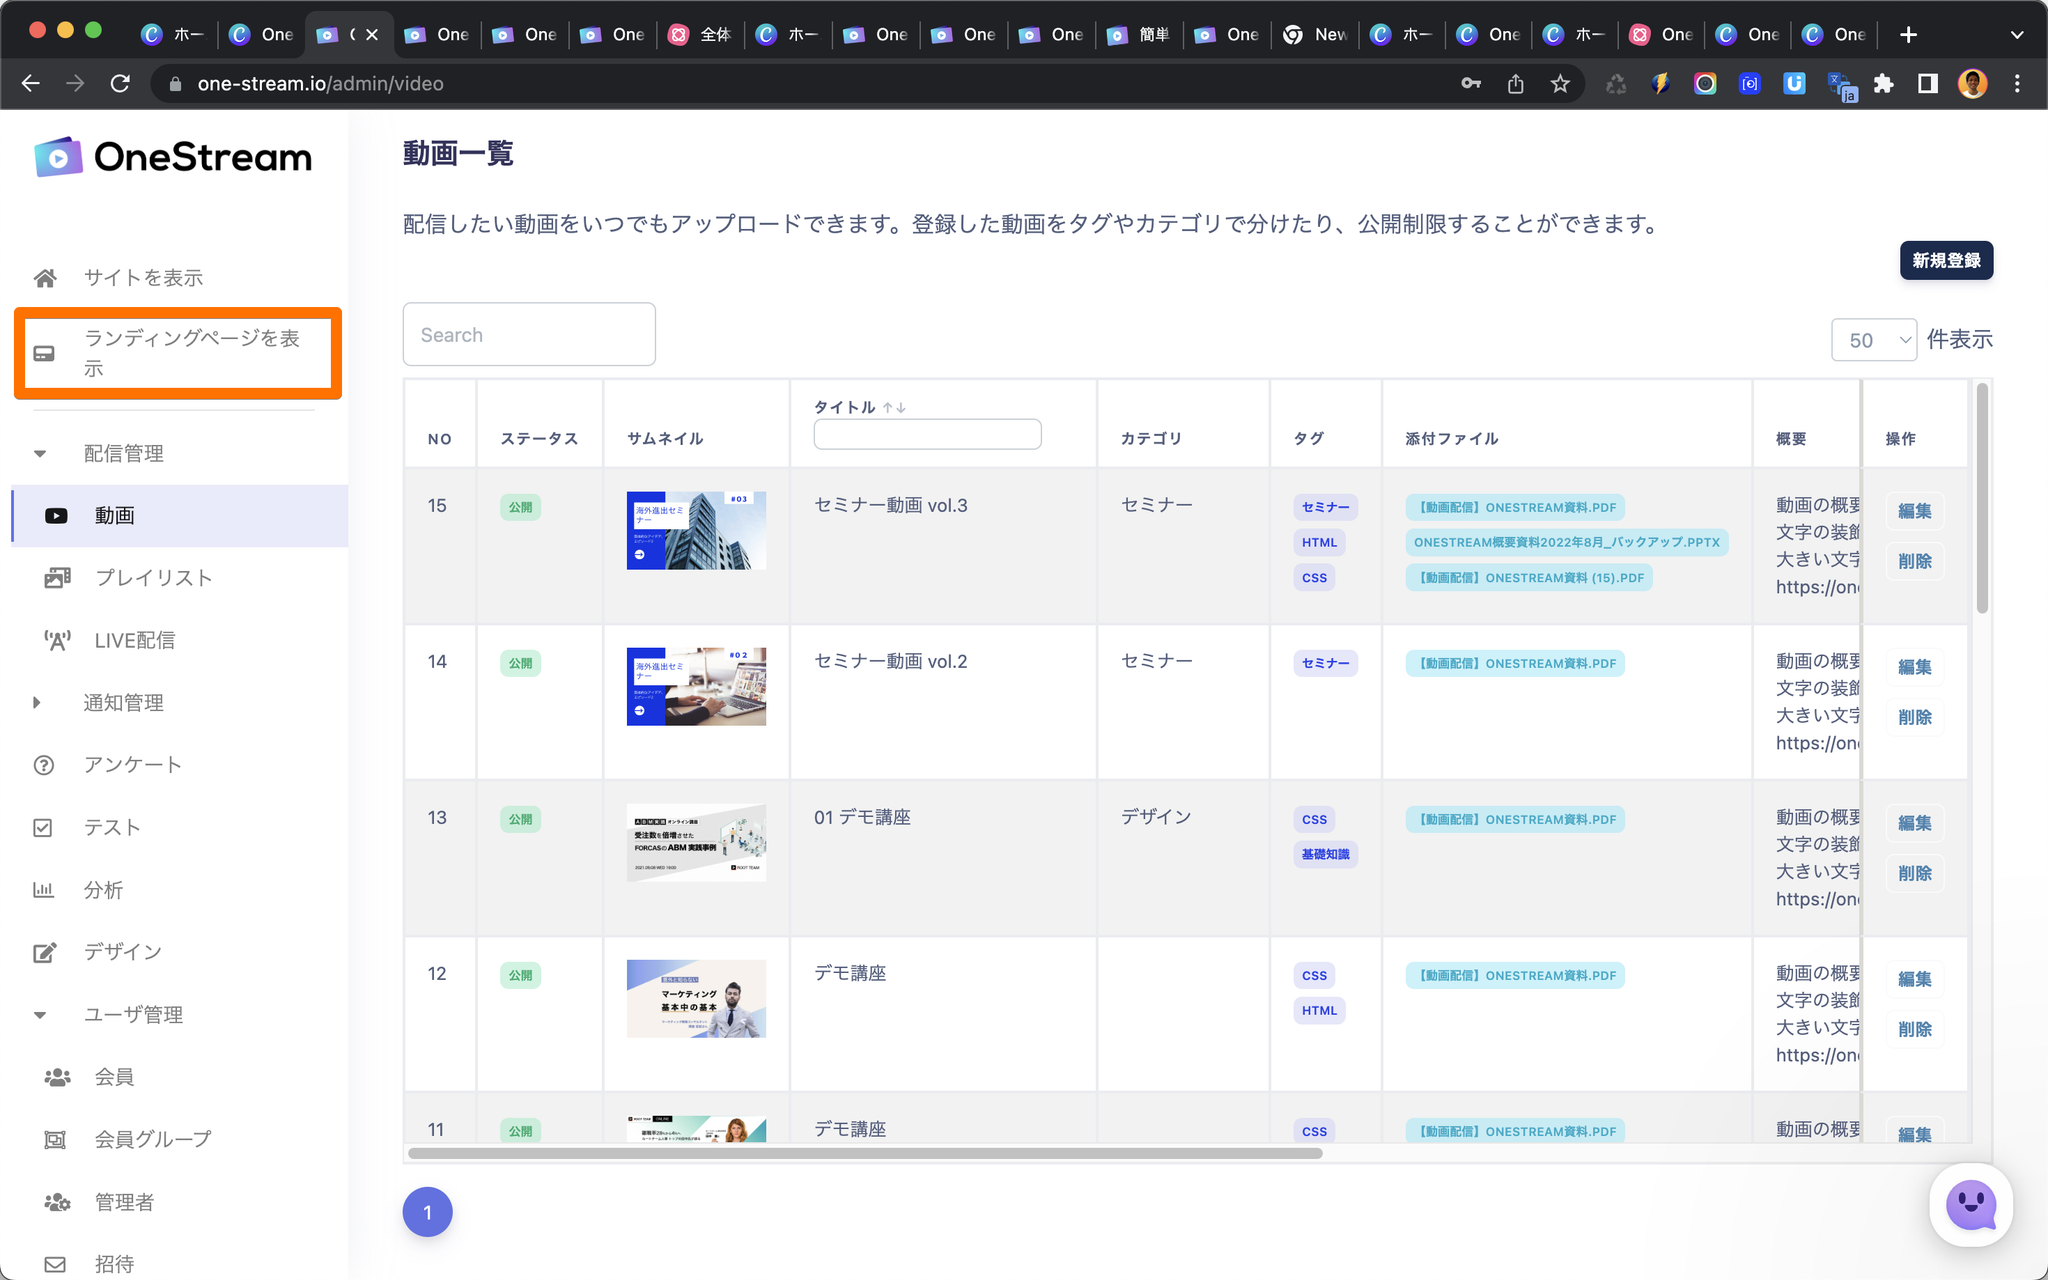Open the テスト menu item

click(x=111, y=828)
